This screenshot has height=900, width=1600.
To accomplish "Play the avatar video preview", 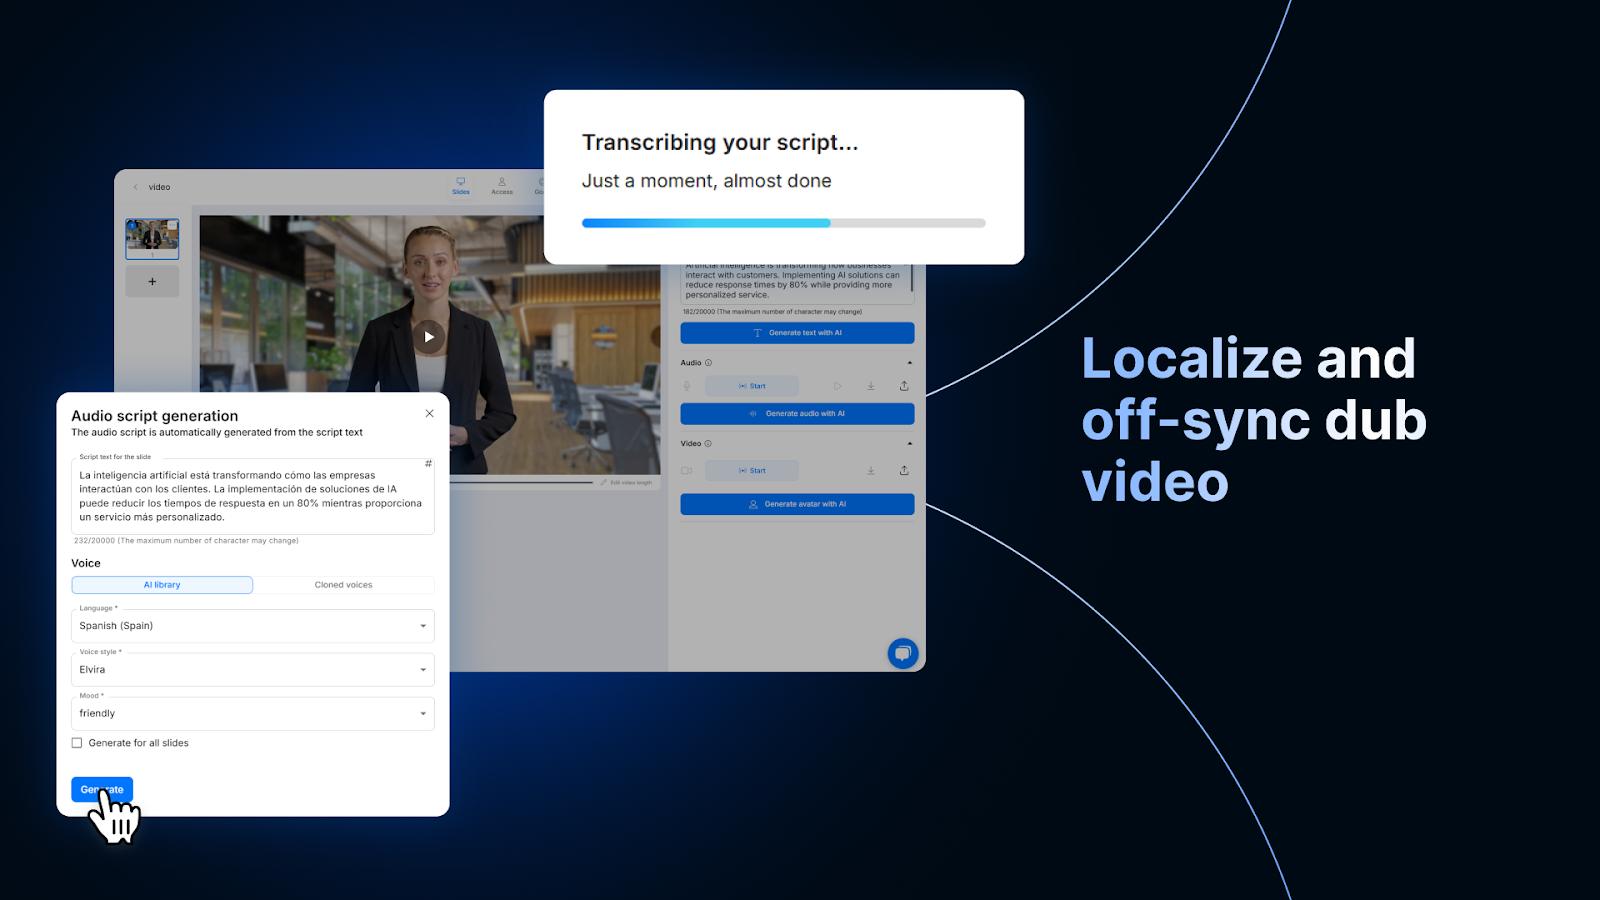I will (x=429, y=337).
